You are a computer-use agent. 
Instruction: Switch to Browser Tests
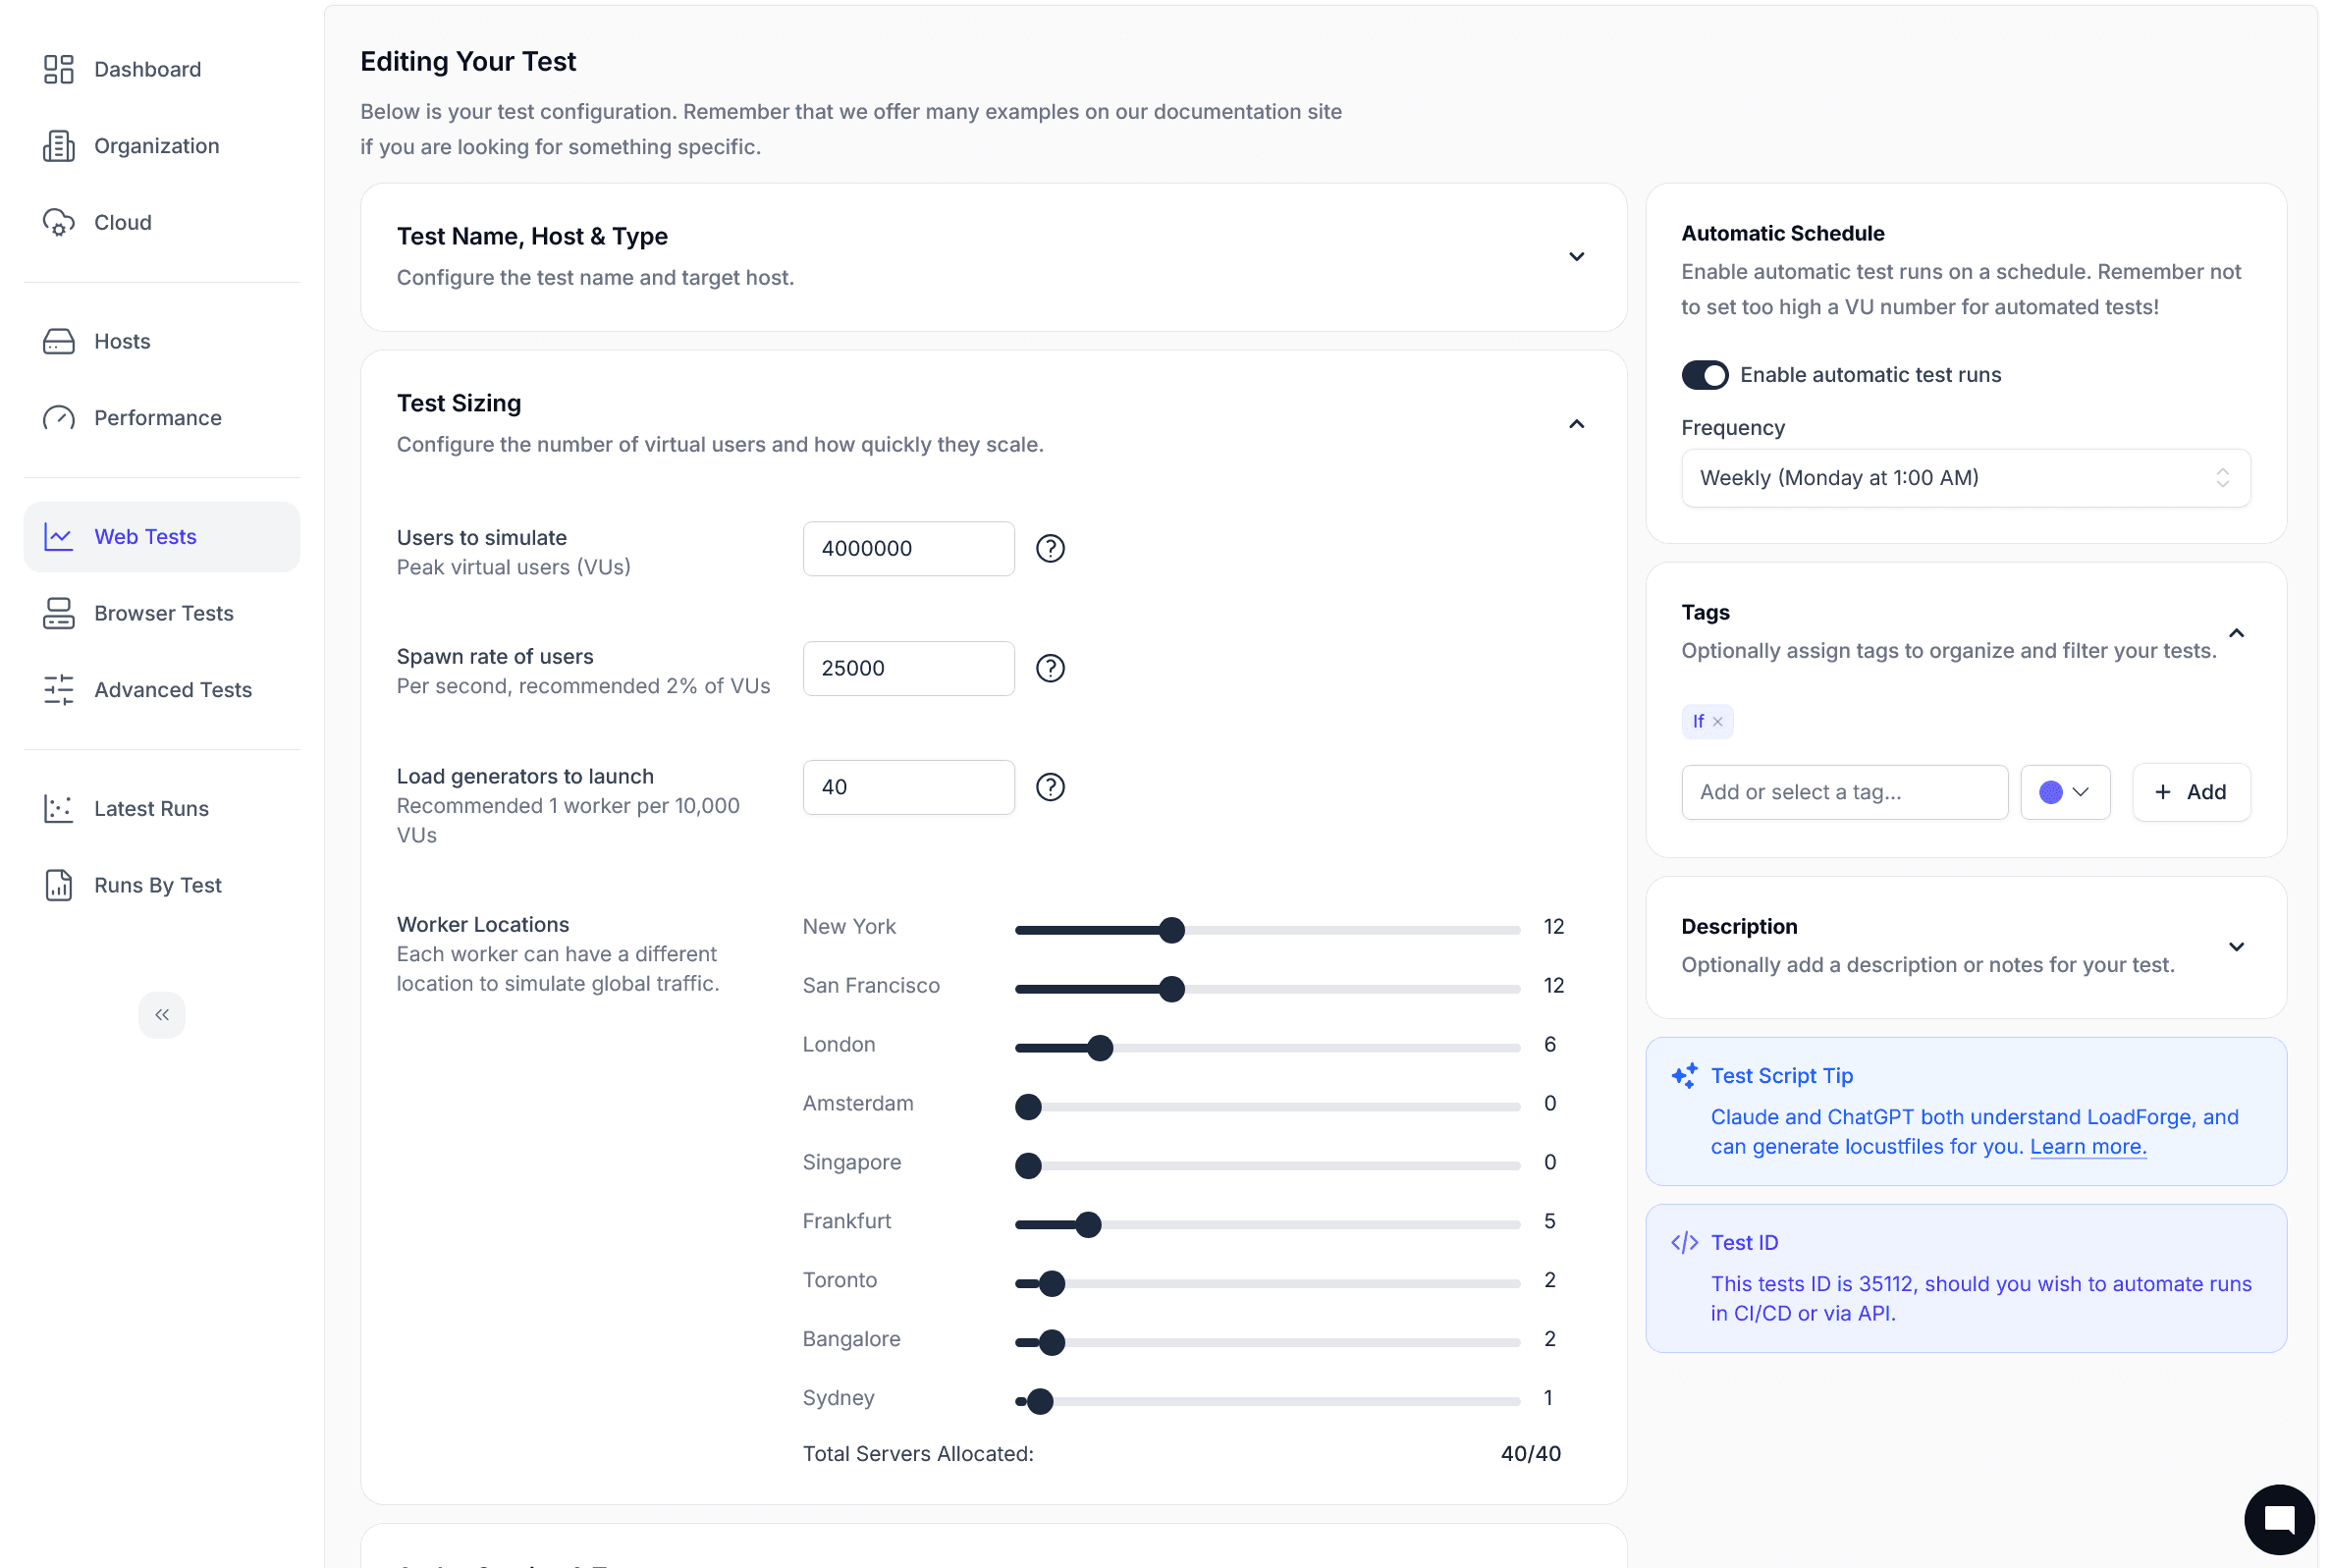click(x=164, y=613)
